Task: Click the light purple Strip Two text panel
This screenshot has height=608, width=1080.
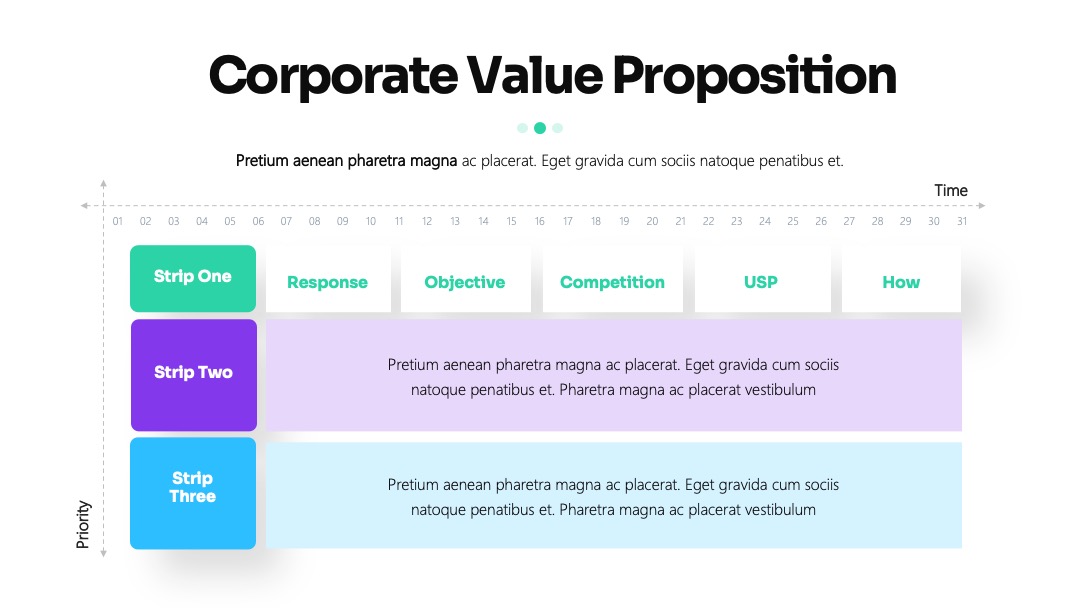Action: click(x=614, y=375)
